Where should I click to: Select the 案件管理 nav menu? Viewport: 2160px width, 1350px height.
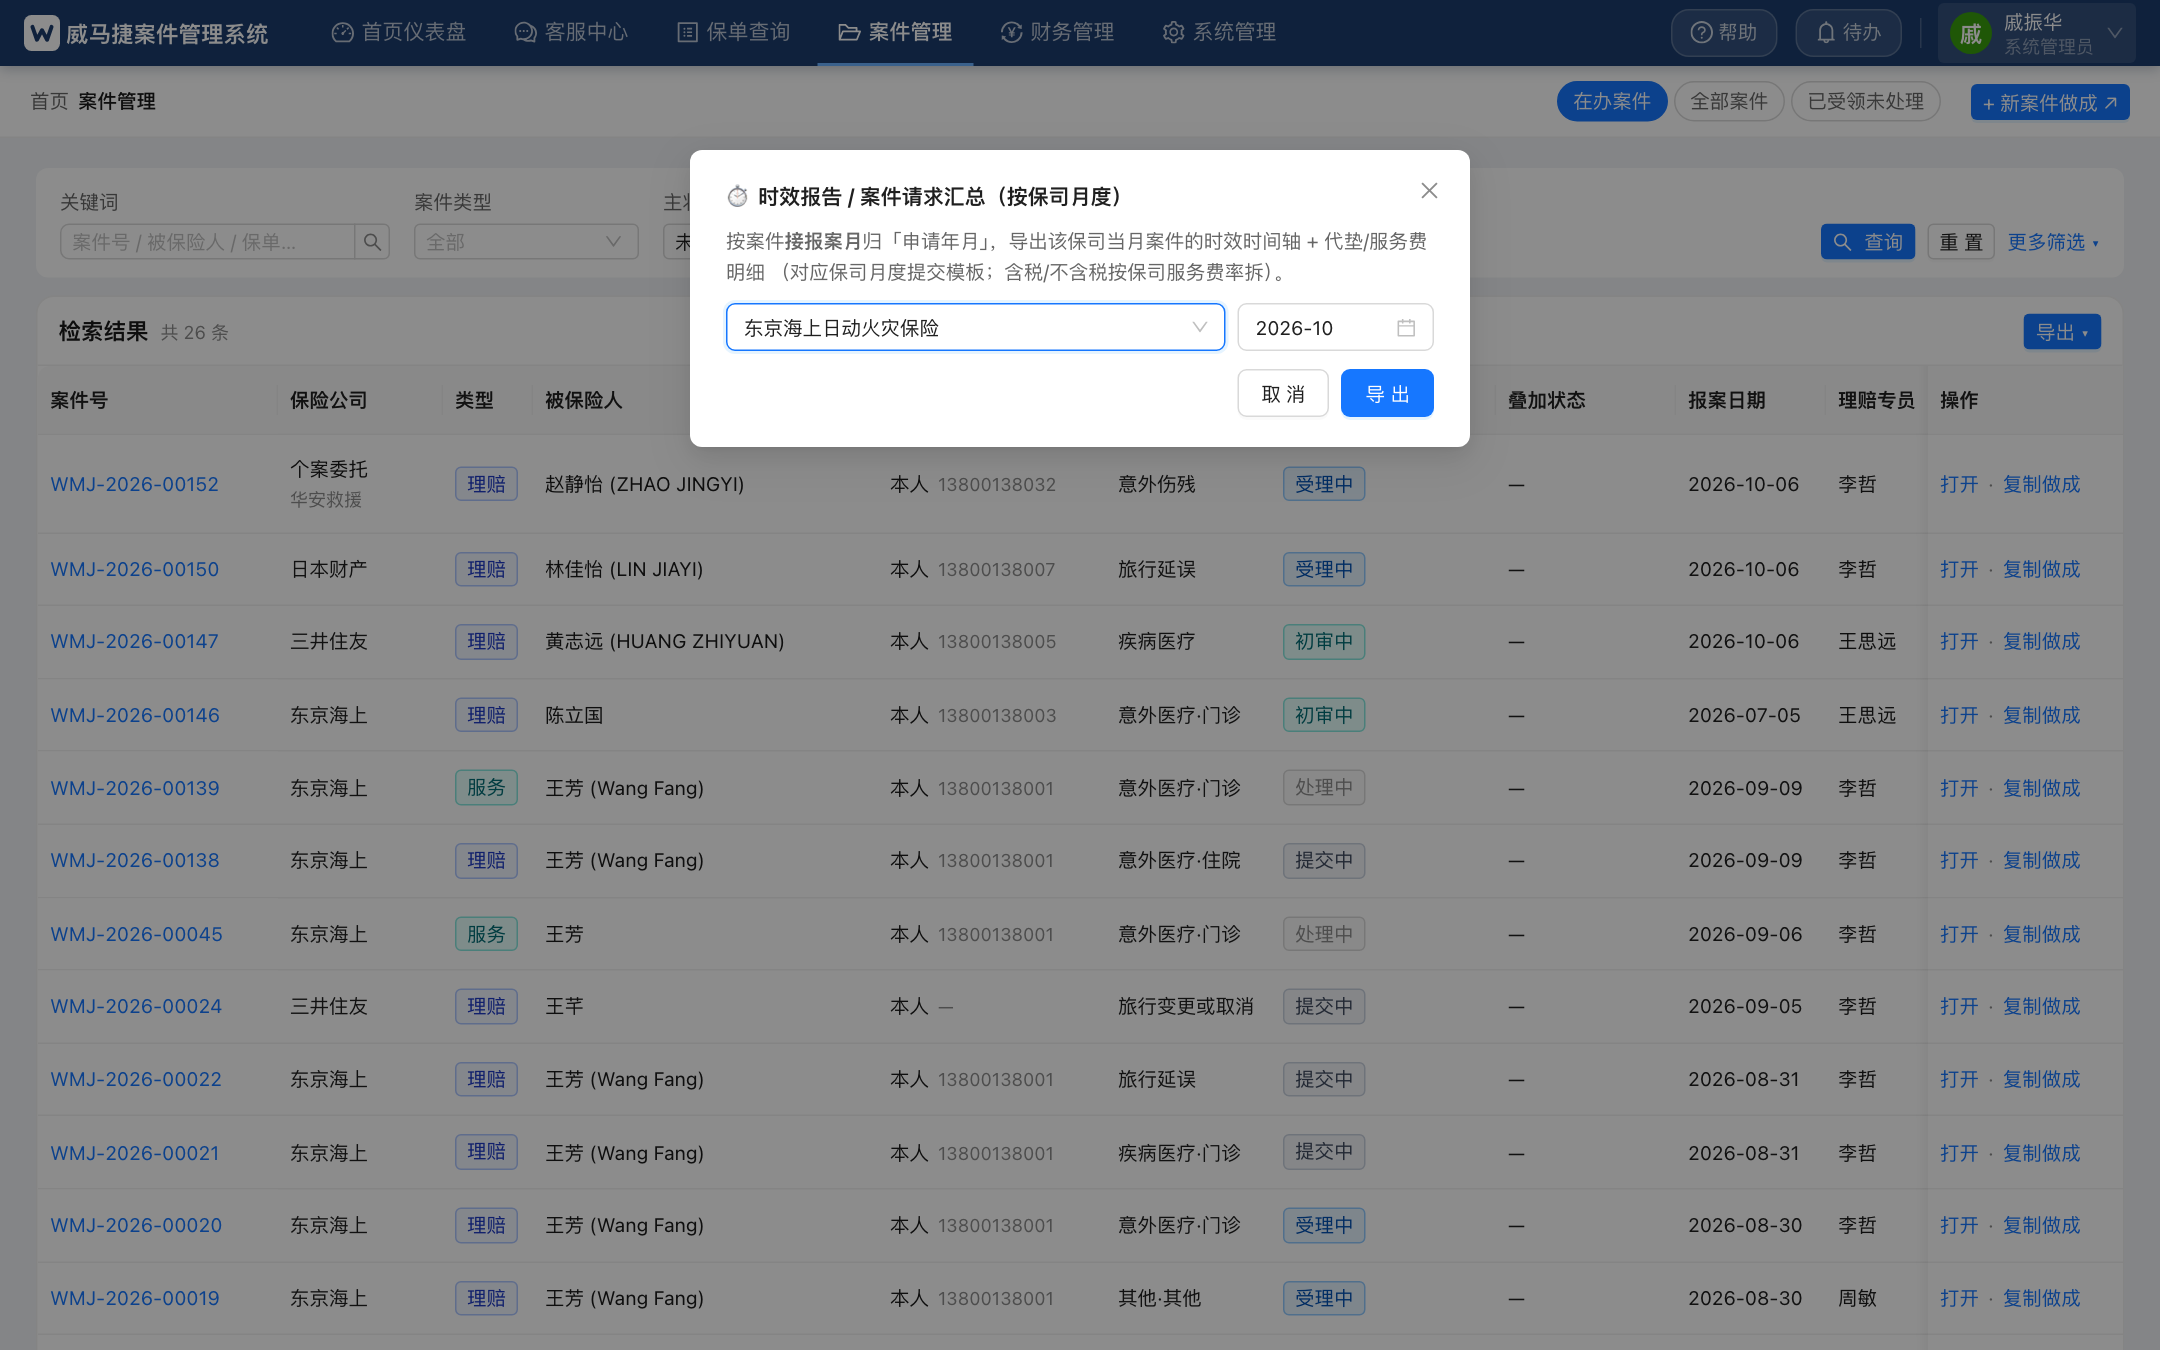[895, 33]
